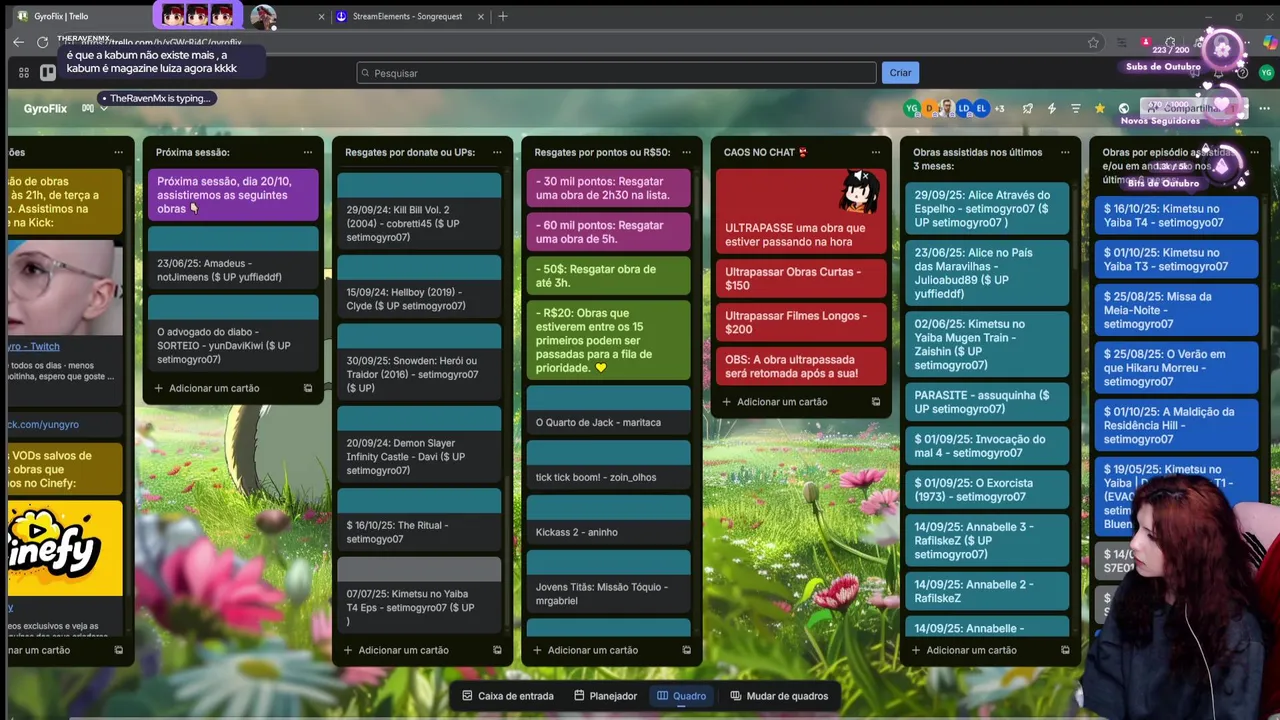Toggle the board favorite star
This screenshot has width=1280, height=720.
(1100, 108)
